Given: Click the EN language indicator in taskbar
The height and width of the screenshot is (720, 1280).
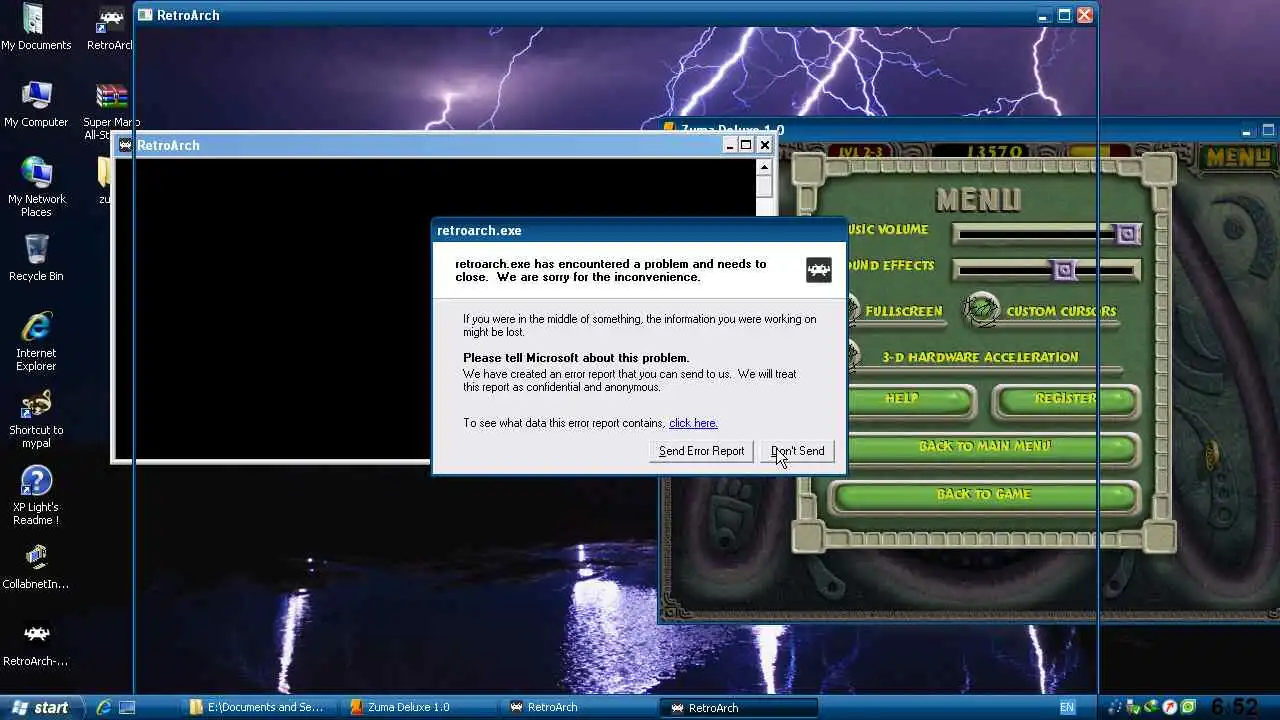Looking at the screenshot, I should tap(1067, 707).
